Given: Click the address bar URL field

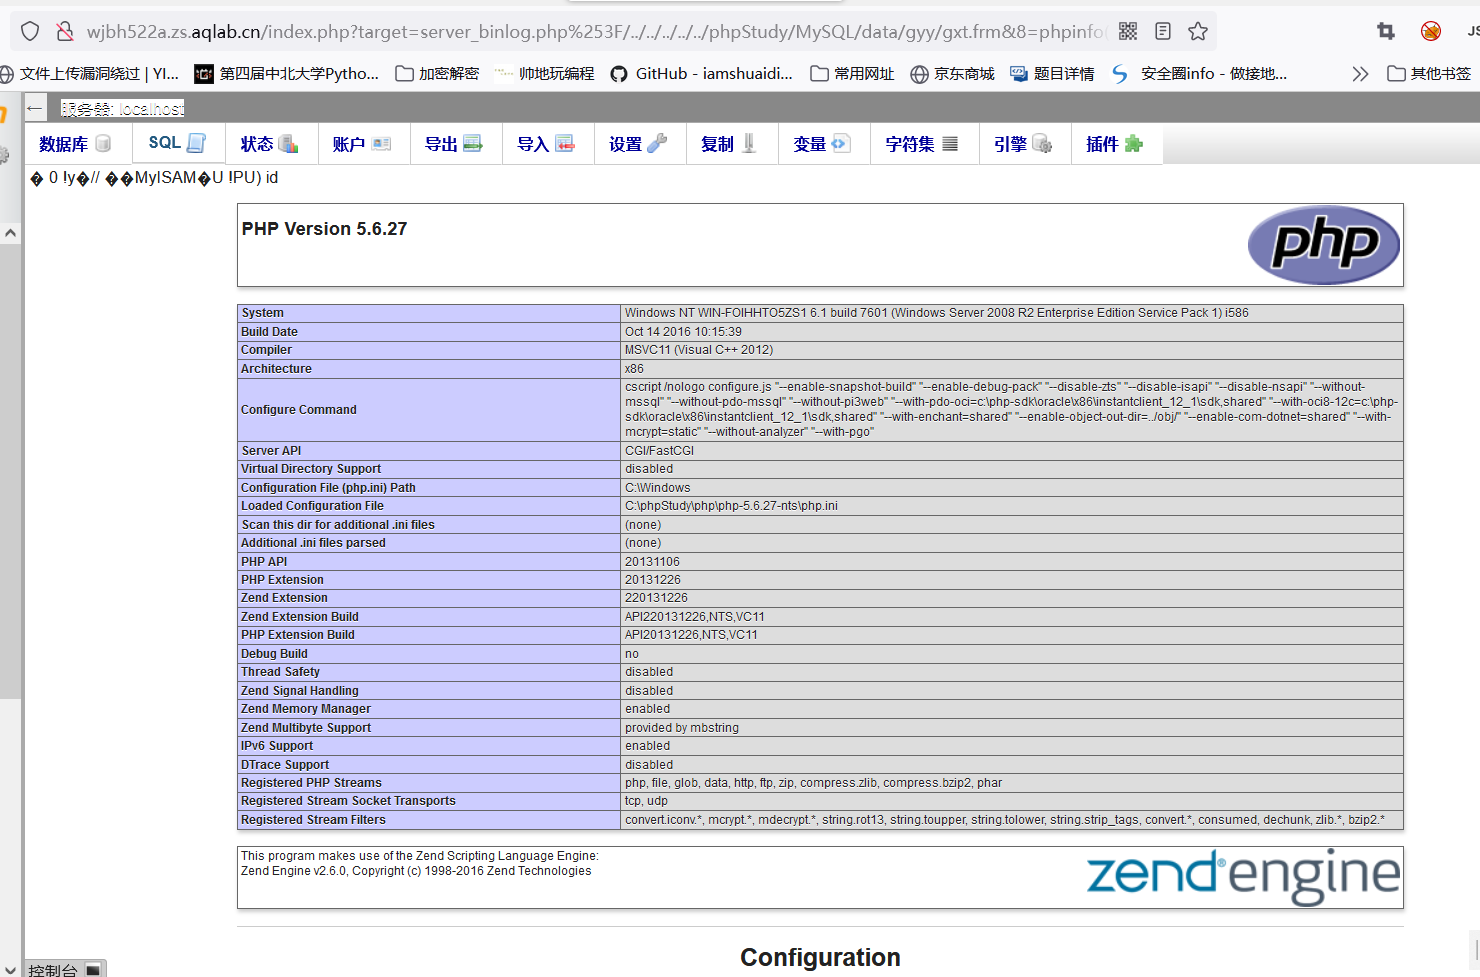Looking at the screenshot, I should point(595,31).
